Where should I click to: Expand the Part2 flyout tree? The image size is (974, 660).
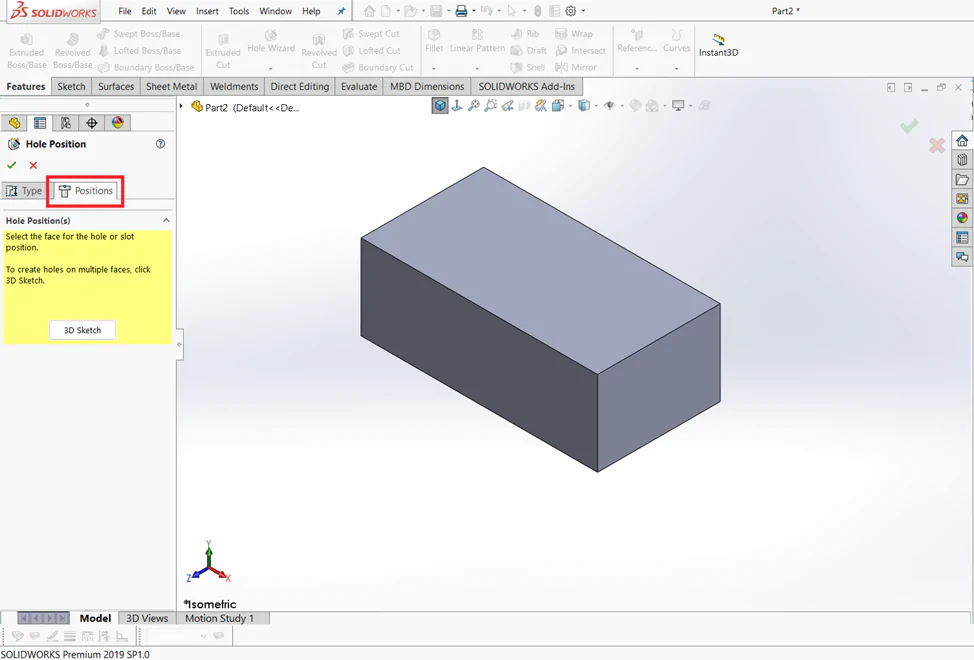[x=181, y=107]
